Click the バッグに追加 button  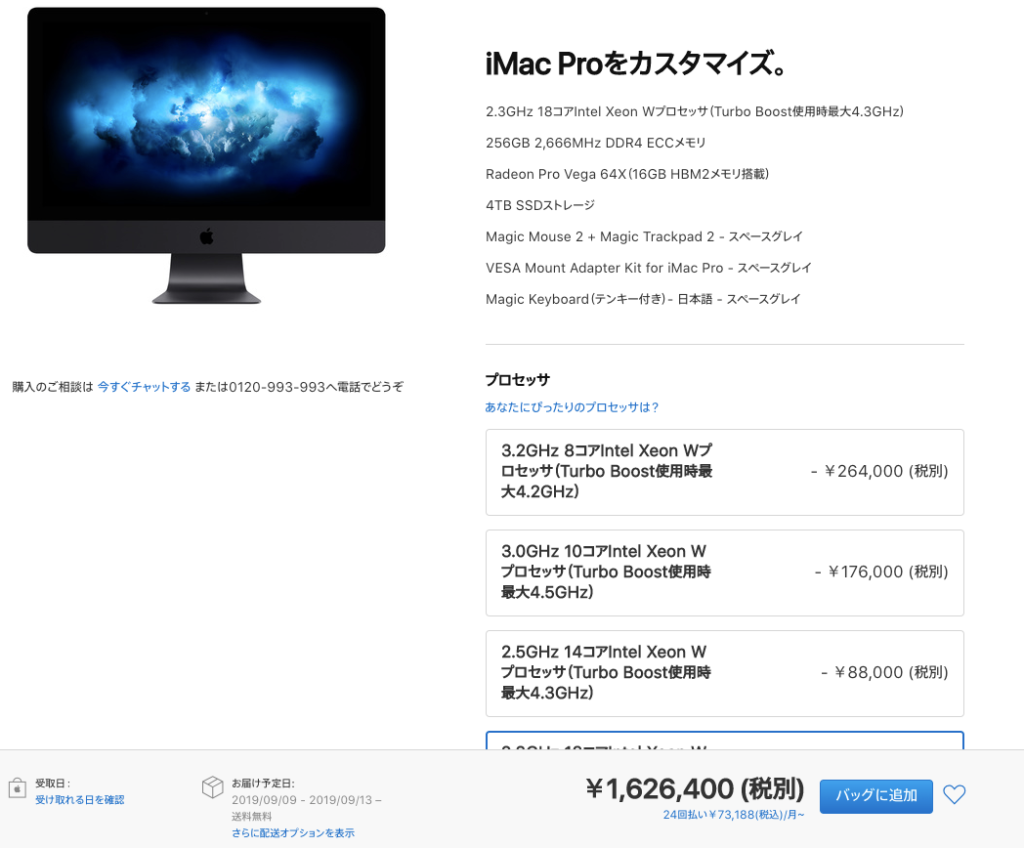[876, 796]
